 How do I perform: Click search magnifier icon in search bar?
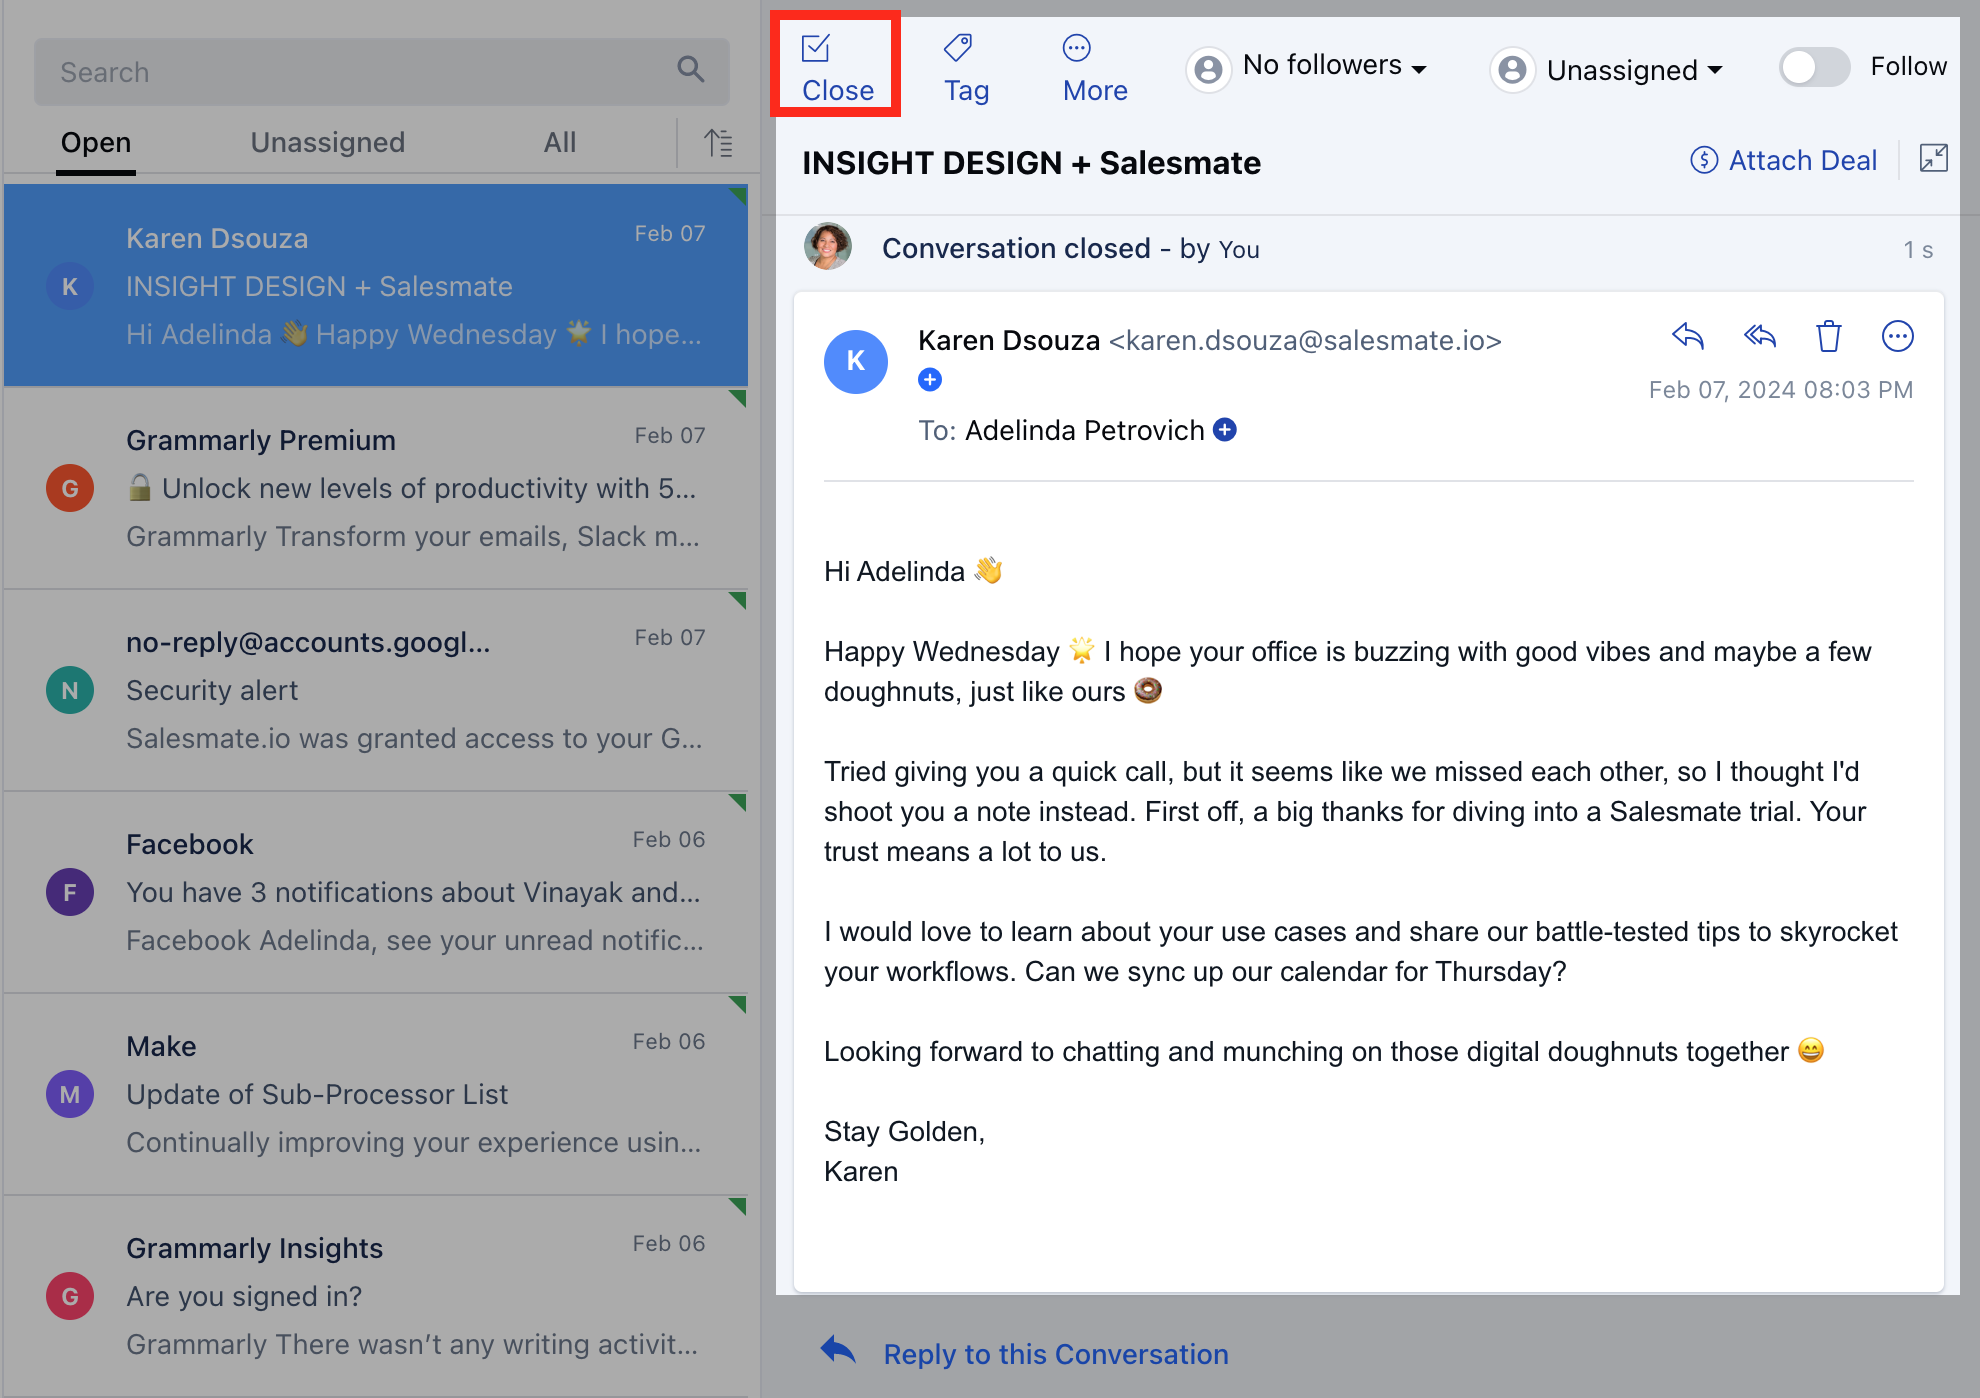690,70
